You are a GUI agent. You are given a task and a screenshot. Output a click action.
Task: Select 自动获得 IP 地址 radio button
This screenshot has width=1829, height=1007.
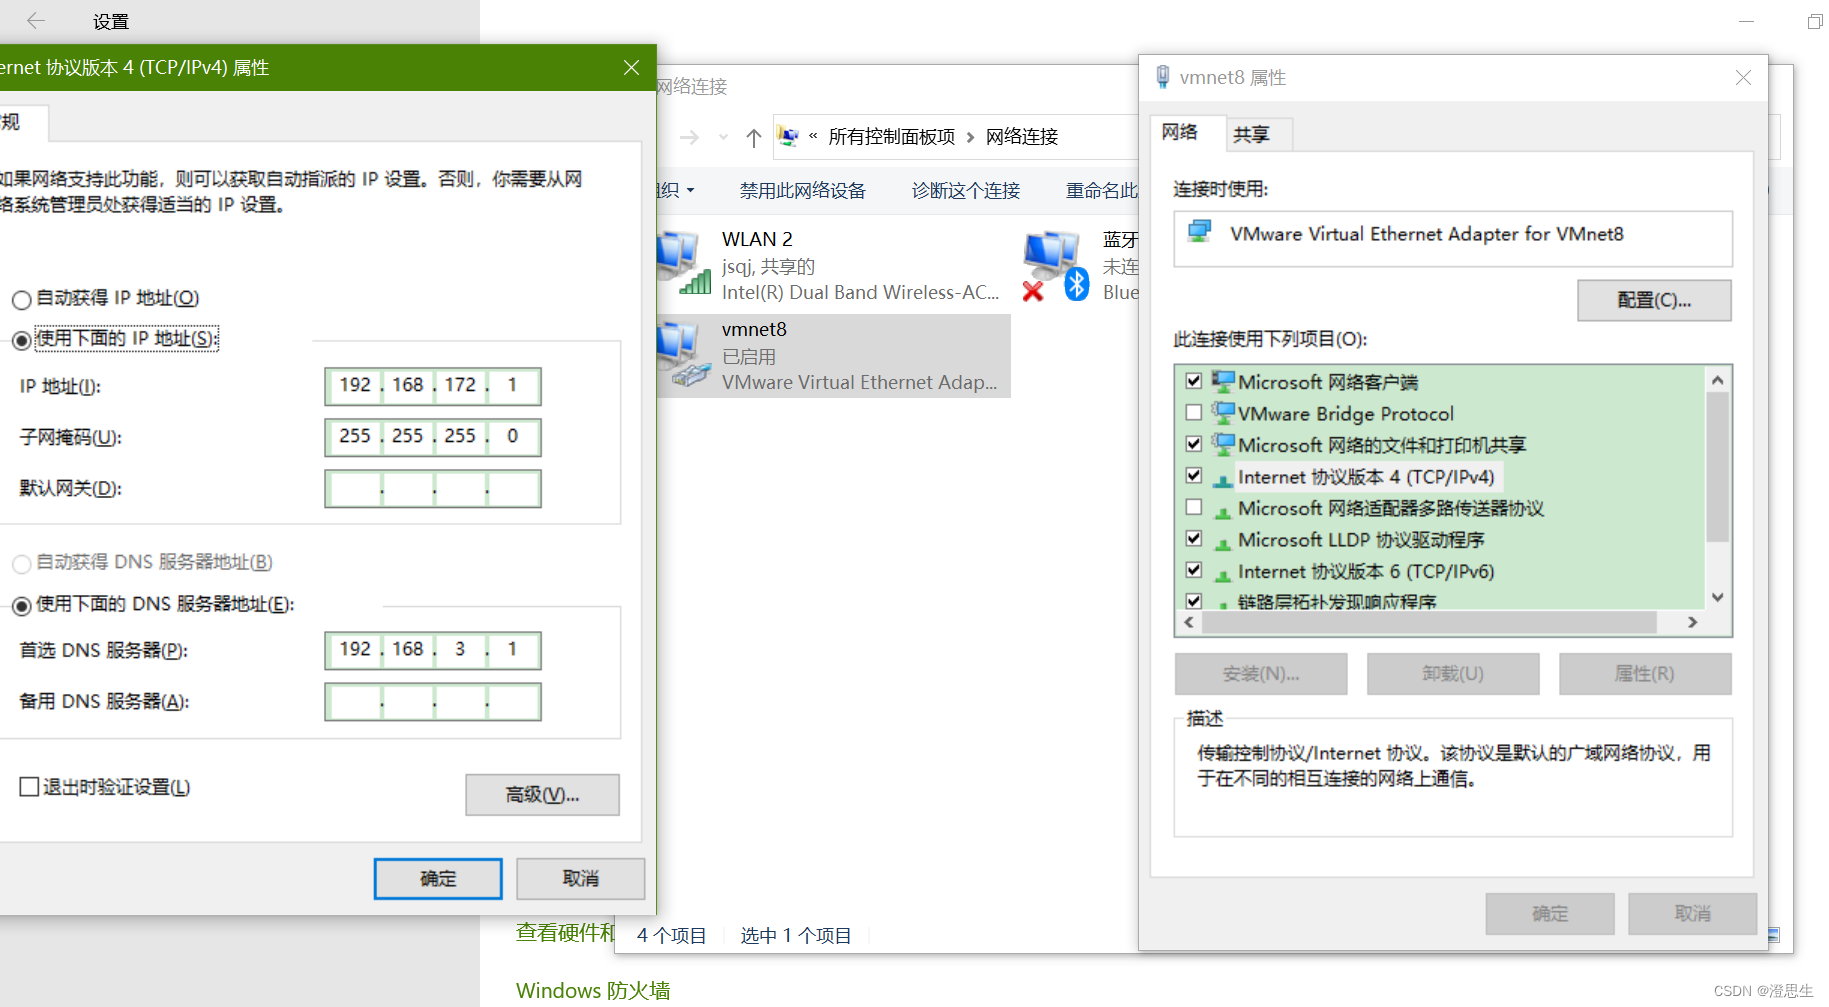[x=21, y=298]
